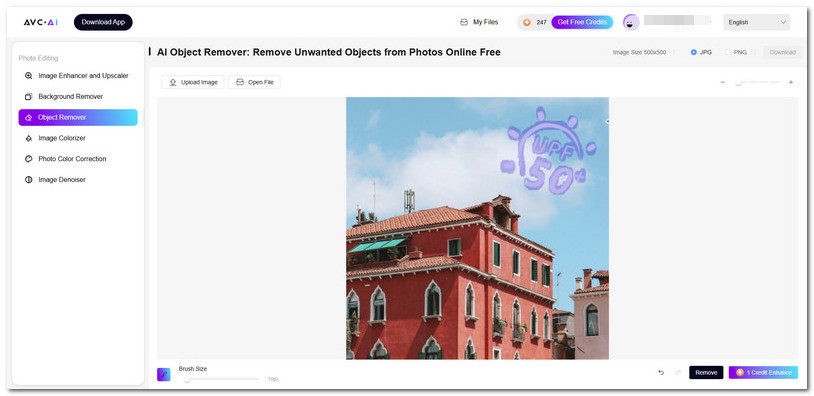
Task: Click the orange credits coin icon
Action: pos(527,22)
